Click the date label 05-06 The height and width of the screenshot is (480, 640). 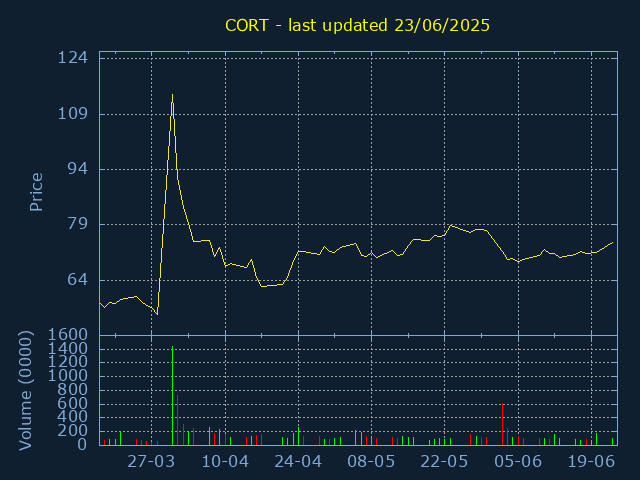[518, 462]
